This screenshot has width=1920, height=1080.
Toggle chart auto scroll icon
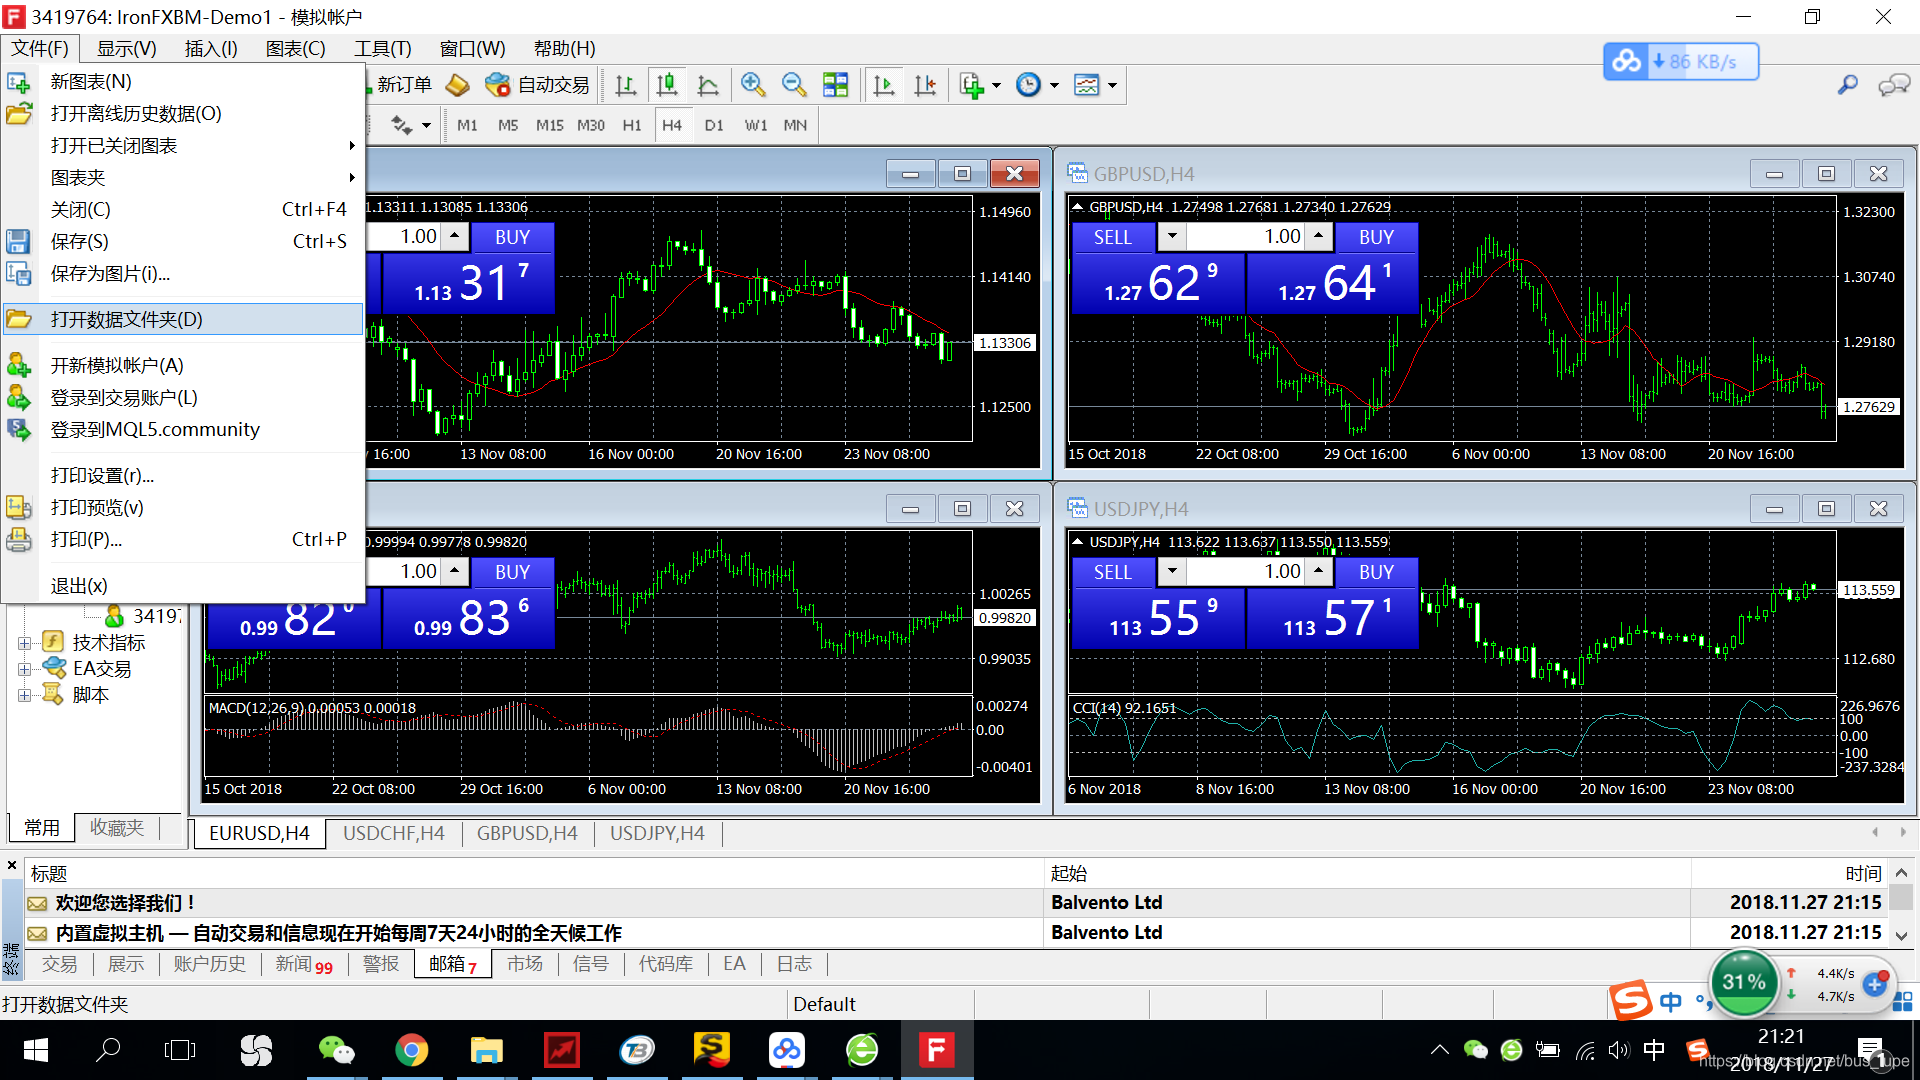(884, 85)
